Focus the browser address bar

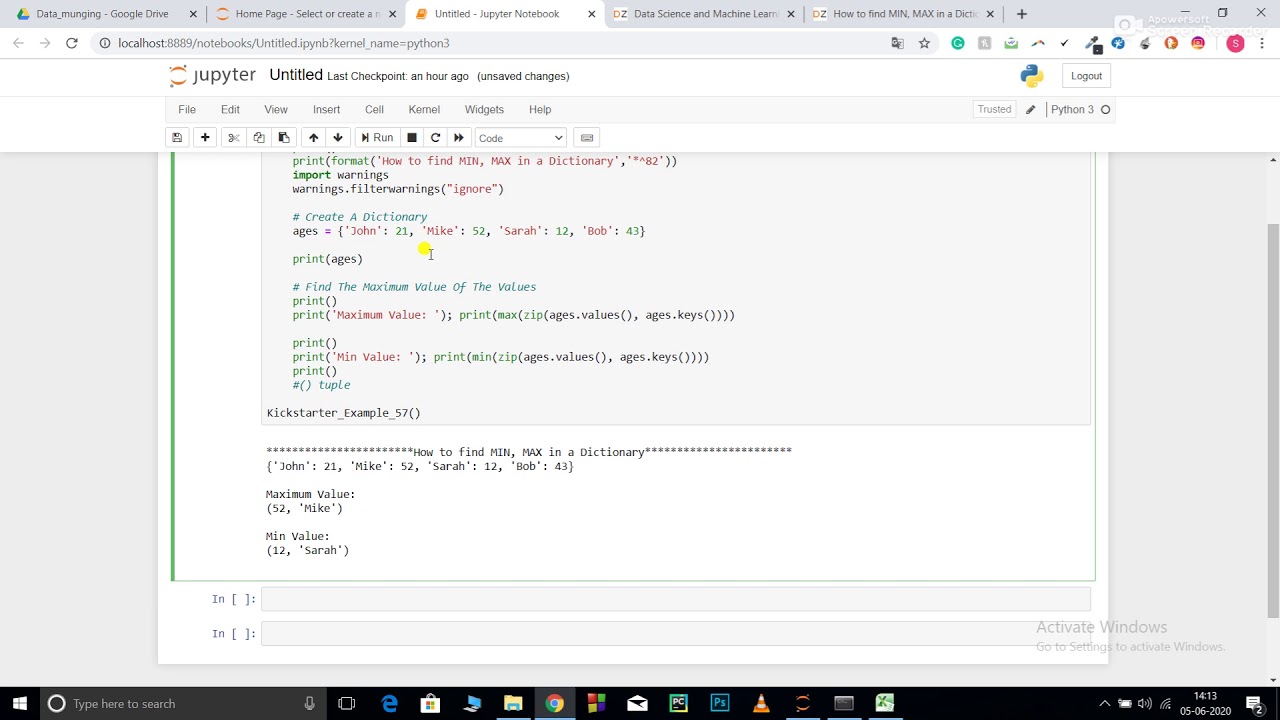490,43
